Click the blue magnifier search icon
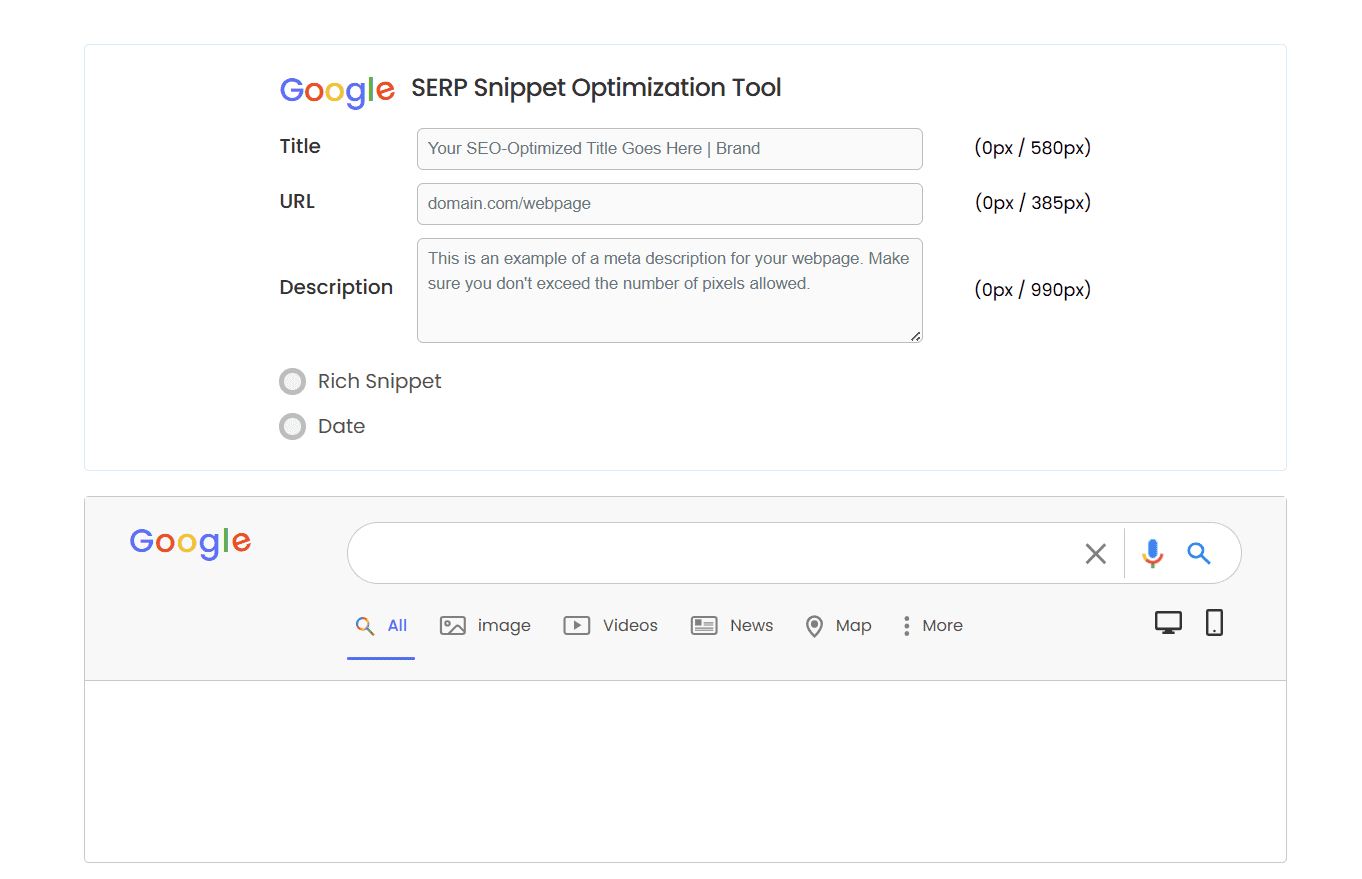Viewport: 1362px width, 879px height. pos(1199,553)
